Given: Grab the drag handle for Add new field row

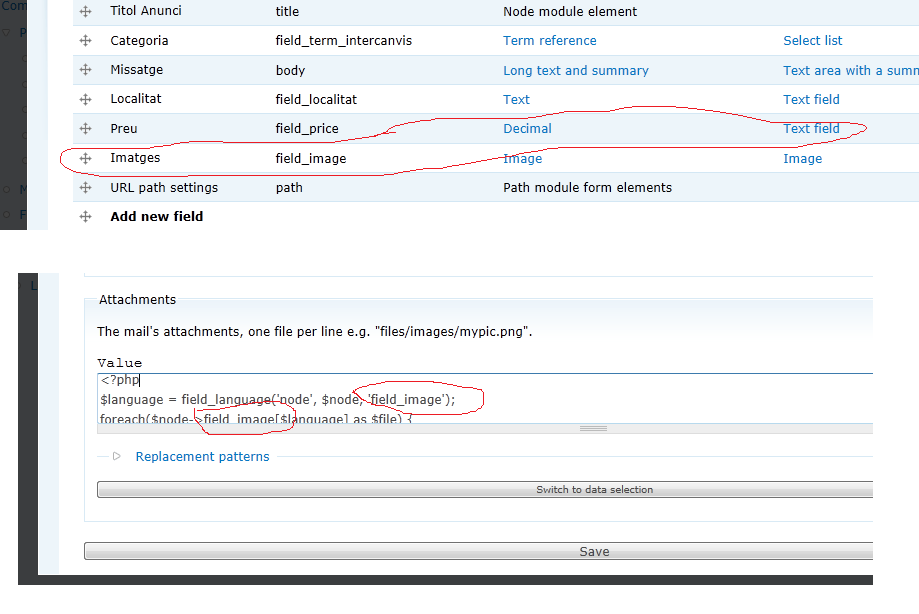Looking at the screenshot, I should (x=86, y=217).
